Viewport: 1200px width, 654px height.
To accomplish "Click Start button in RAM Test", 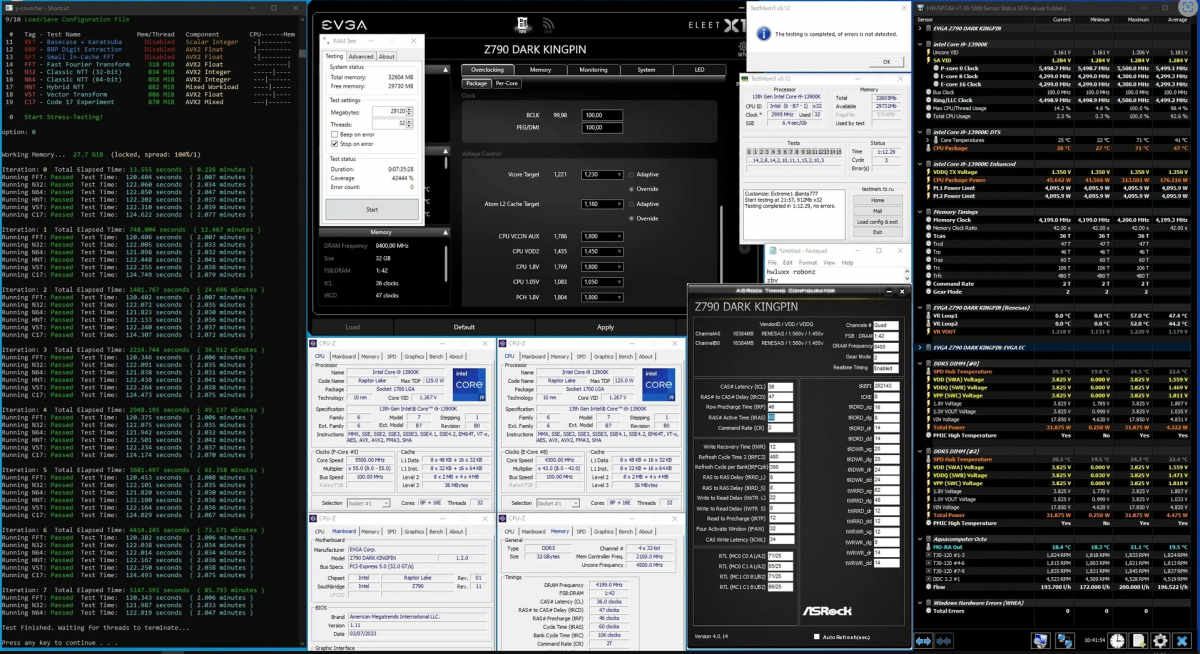I will pyautogui.click(x=372, y=210).
